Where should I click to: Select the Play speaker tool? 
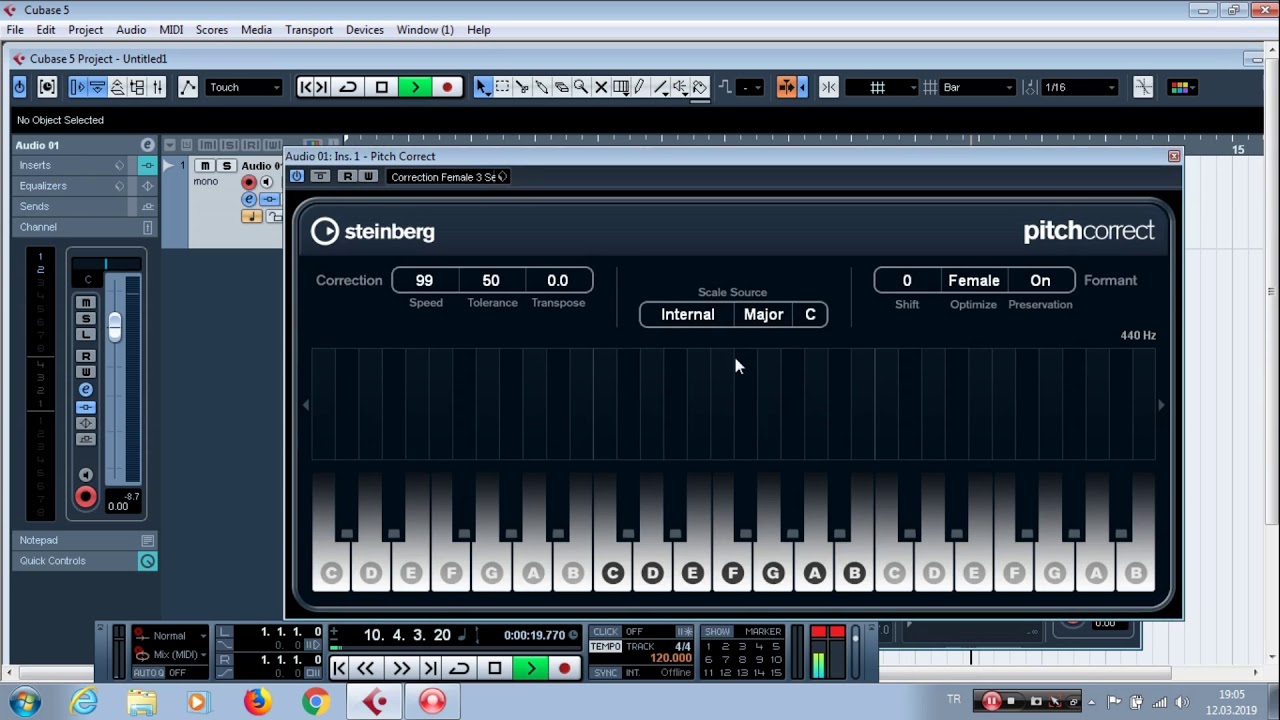coord(680,87)
